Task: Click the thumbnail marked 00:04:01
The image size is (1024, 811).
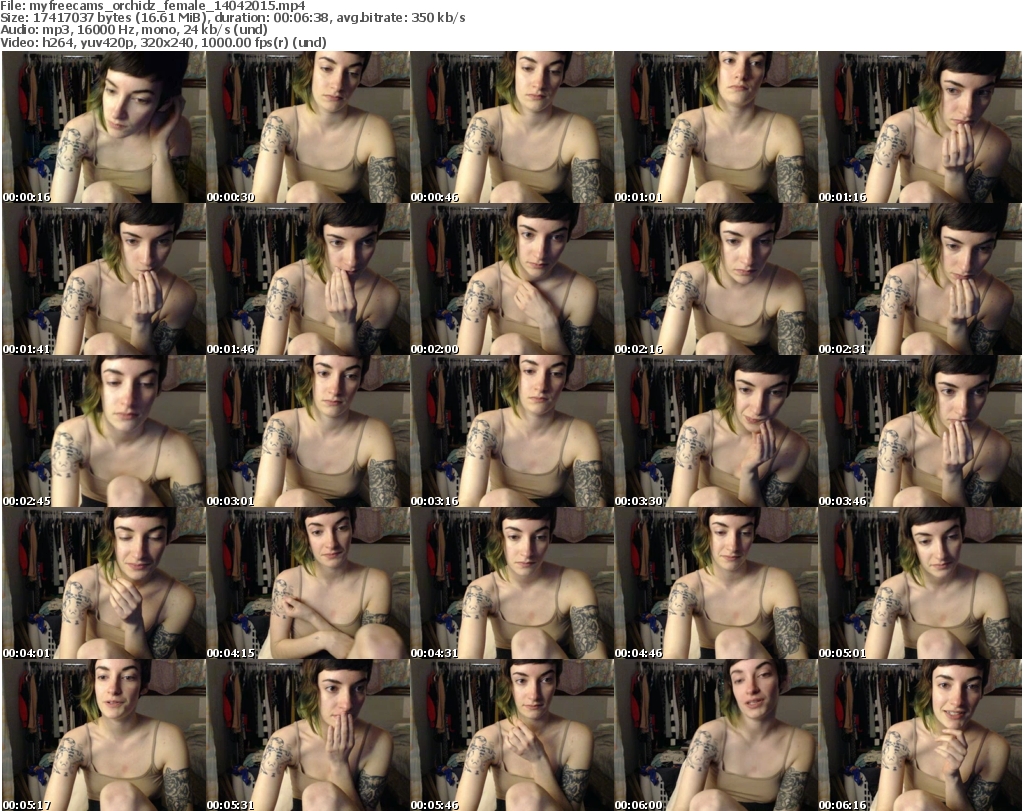Action: [x=104, y=583]
